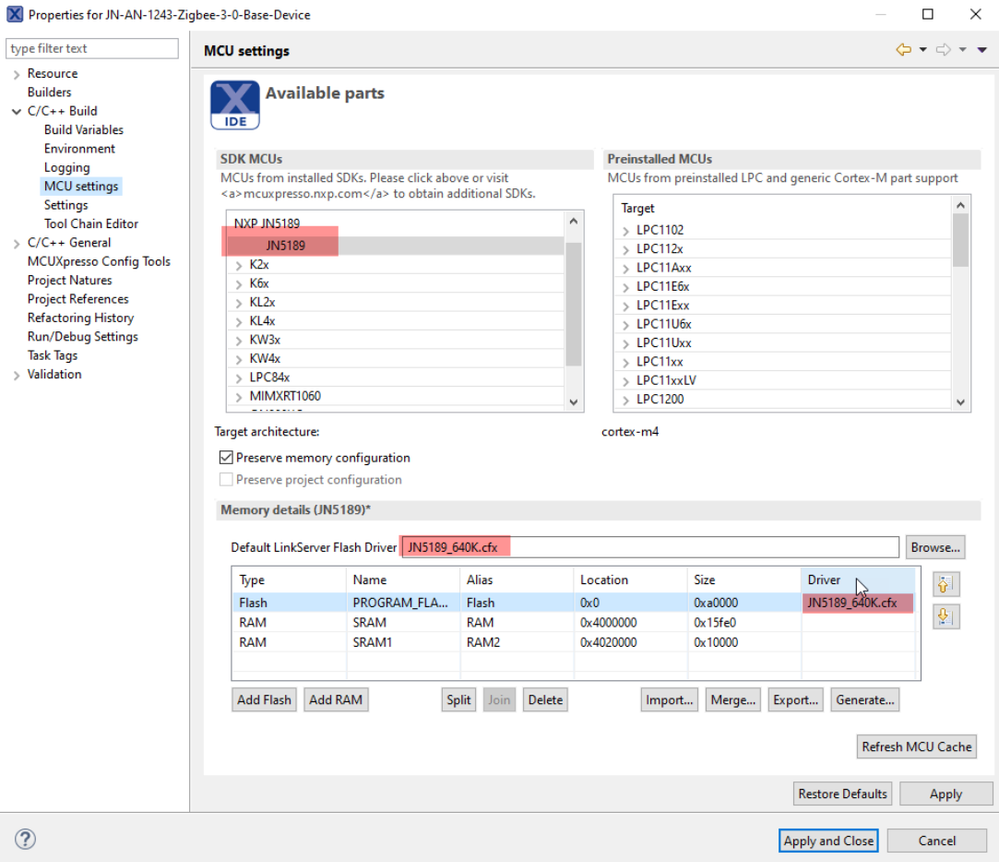Screen dimensions: 999x862
Task: Collapse the C/C++ Build tree node
Action: tap(17, 111)
